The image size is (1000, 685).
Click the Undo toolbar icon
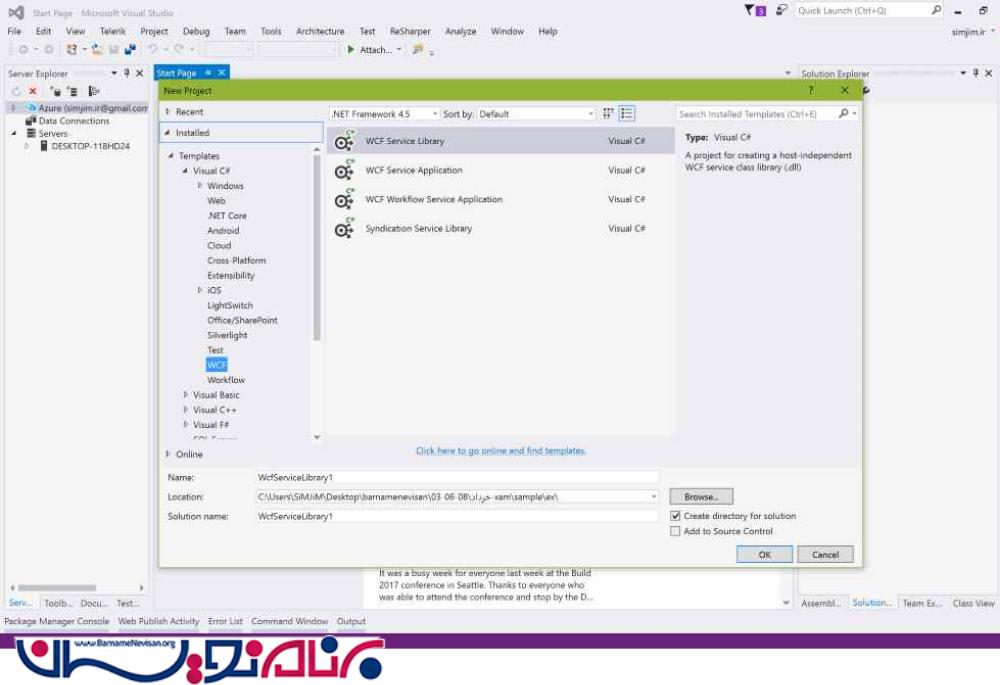click(x=152, y=50)
